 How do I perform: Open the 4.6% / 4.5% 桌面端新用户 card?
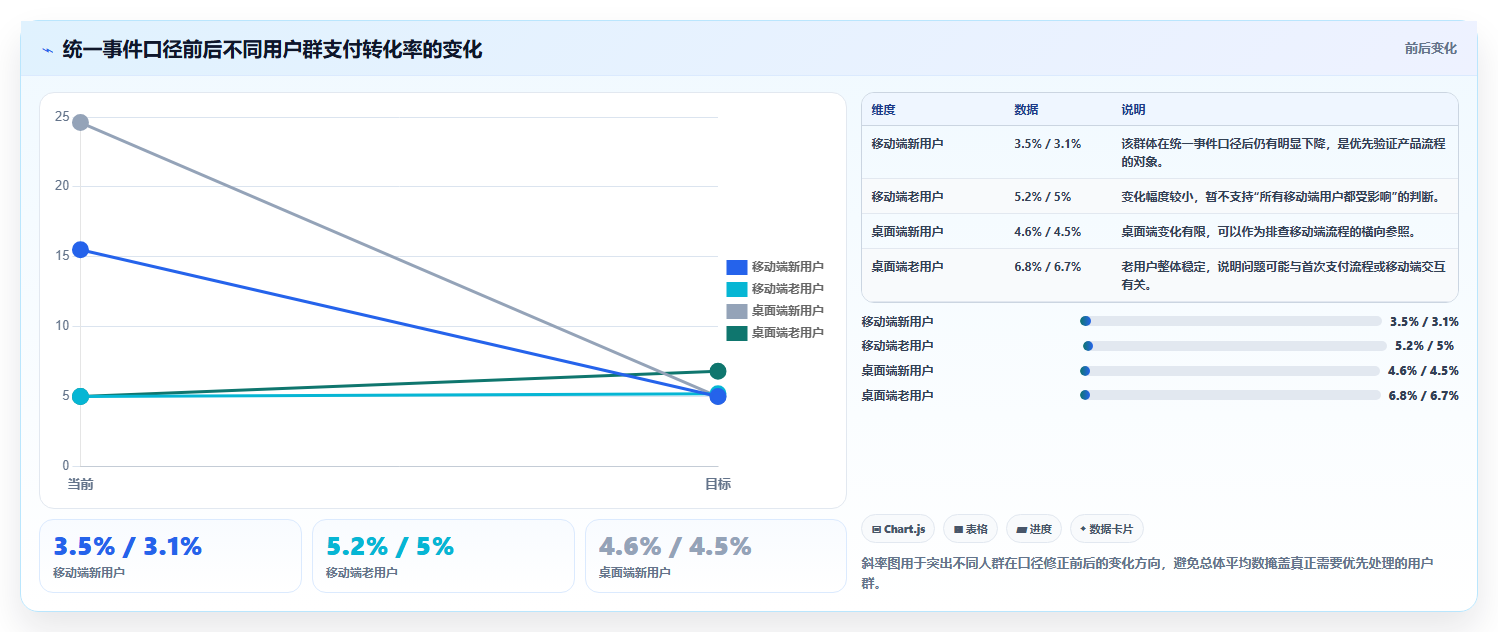click(716, 556)
